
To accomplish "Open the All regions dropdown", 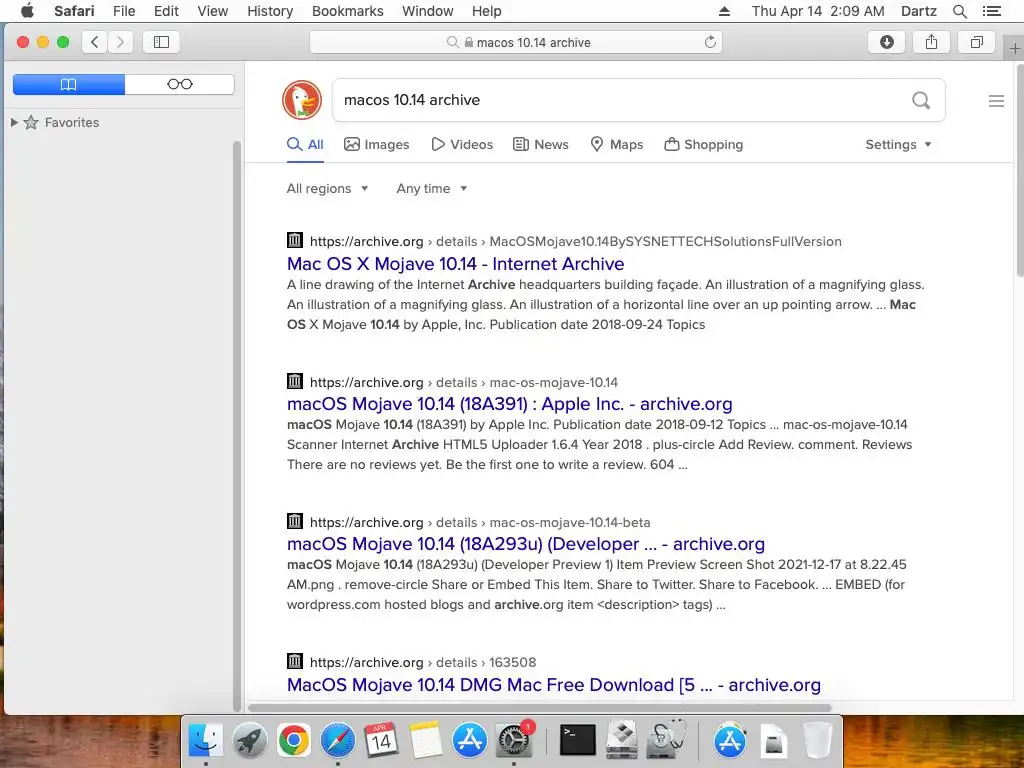I will (x=327, y=189).
